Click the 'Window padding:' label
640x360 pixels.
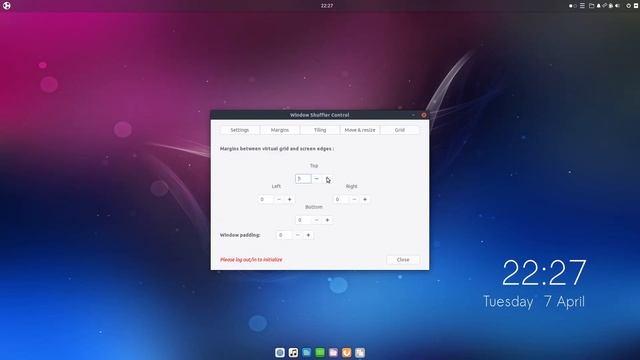click(x=240, y=235)
